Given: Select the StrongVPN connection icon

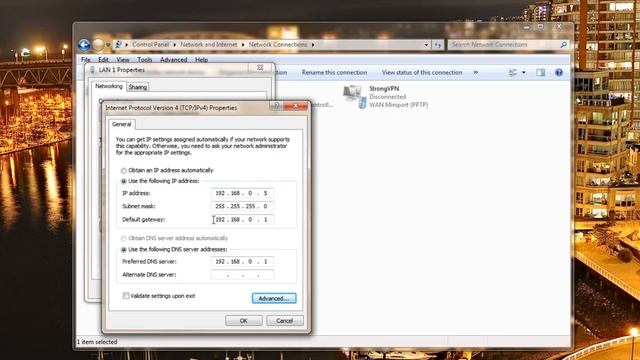Looking at the screenshot, I should pos(354,96).
